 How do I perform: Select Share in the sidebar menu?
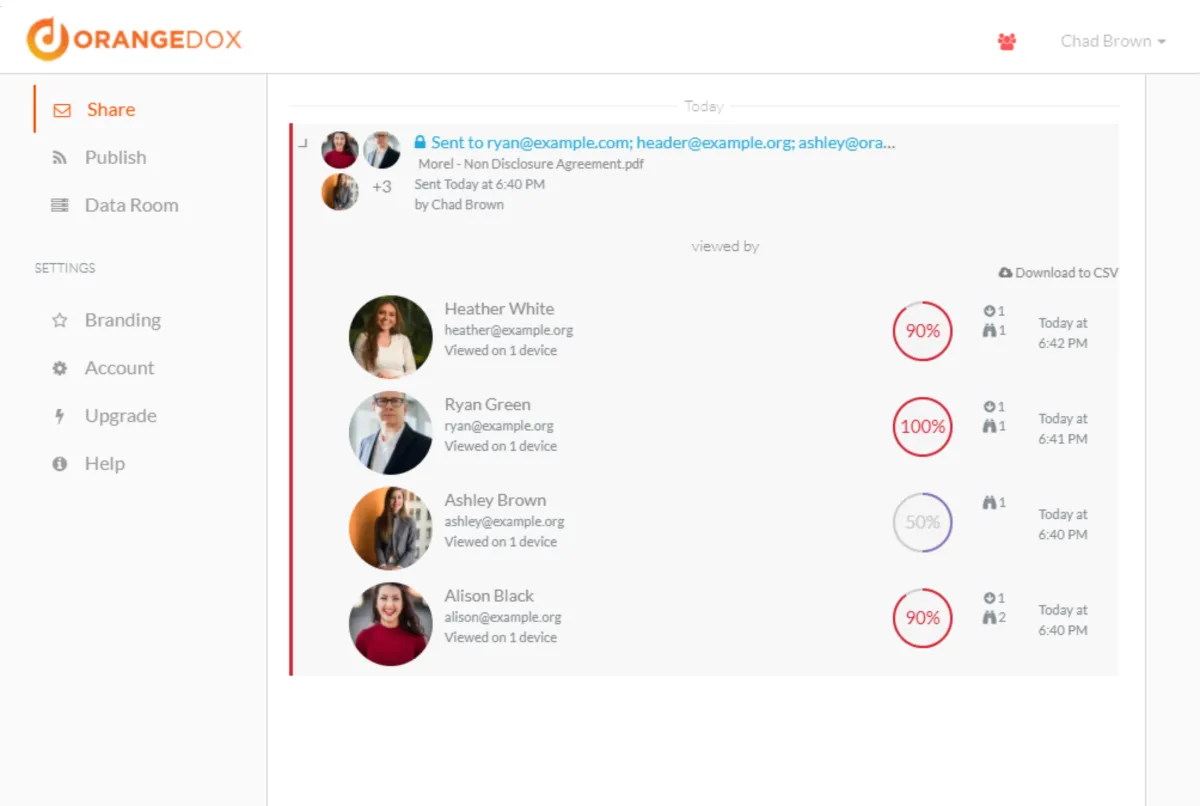pyautogui.click(x=110, y=109)
